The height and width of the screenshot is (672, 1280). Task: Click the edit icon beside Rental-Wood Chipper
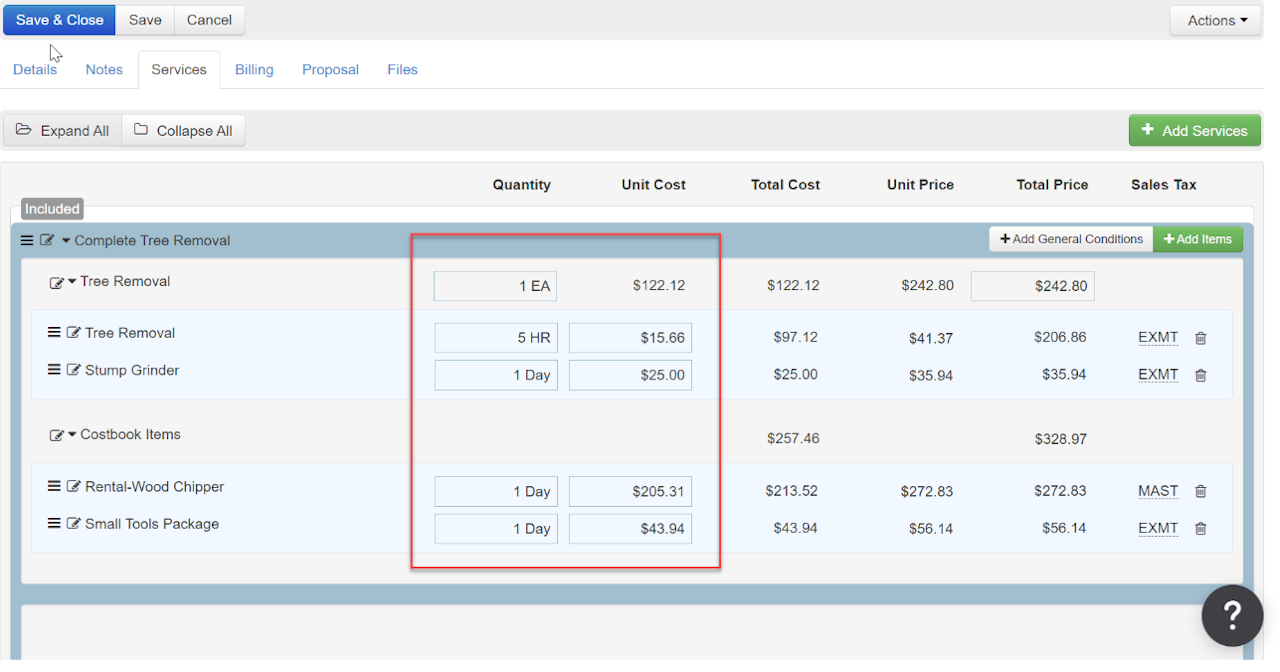(73, 487)
